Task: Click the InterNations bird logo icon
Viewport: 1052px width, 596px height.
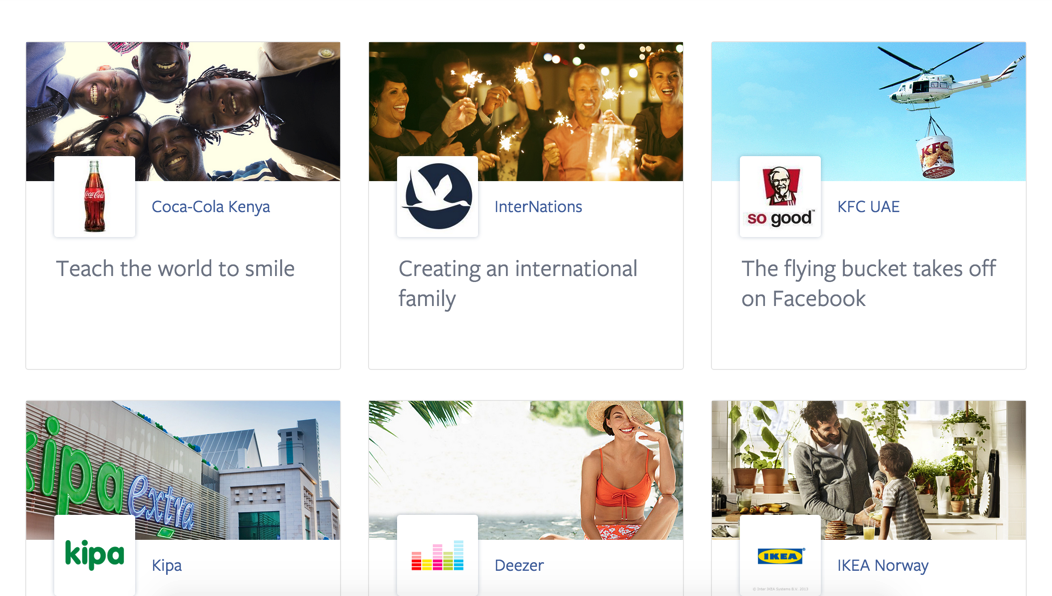Action: pos(437,197)
